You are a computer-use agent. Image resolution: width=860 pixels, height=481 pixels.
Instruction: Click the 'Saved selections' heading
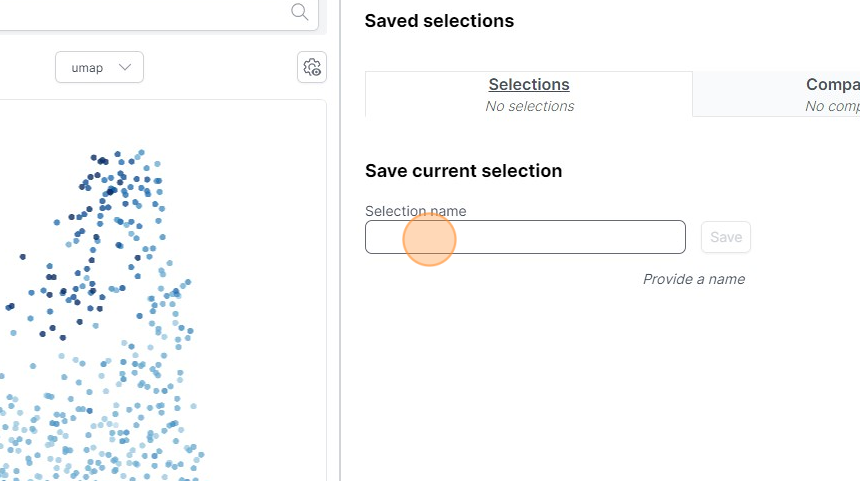click(x=439, y=21)
